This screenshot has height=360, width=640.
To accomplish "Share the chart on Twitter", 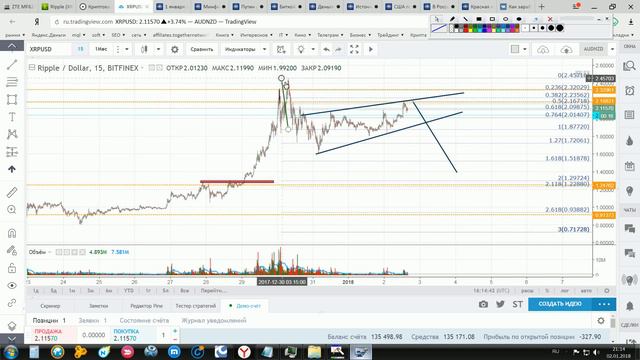I will pyautogui.click(x=500, y=304).
